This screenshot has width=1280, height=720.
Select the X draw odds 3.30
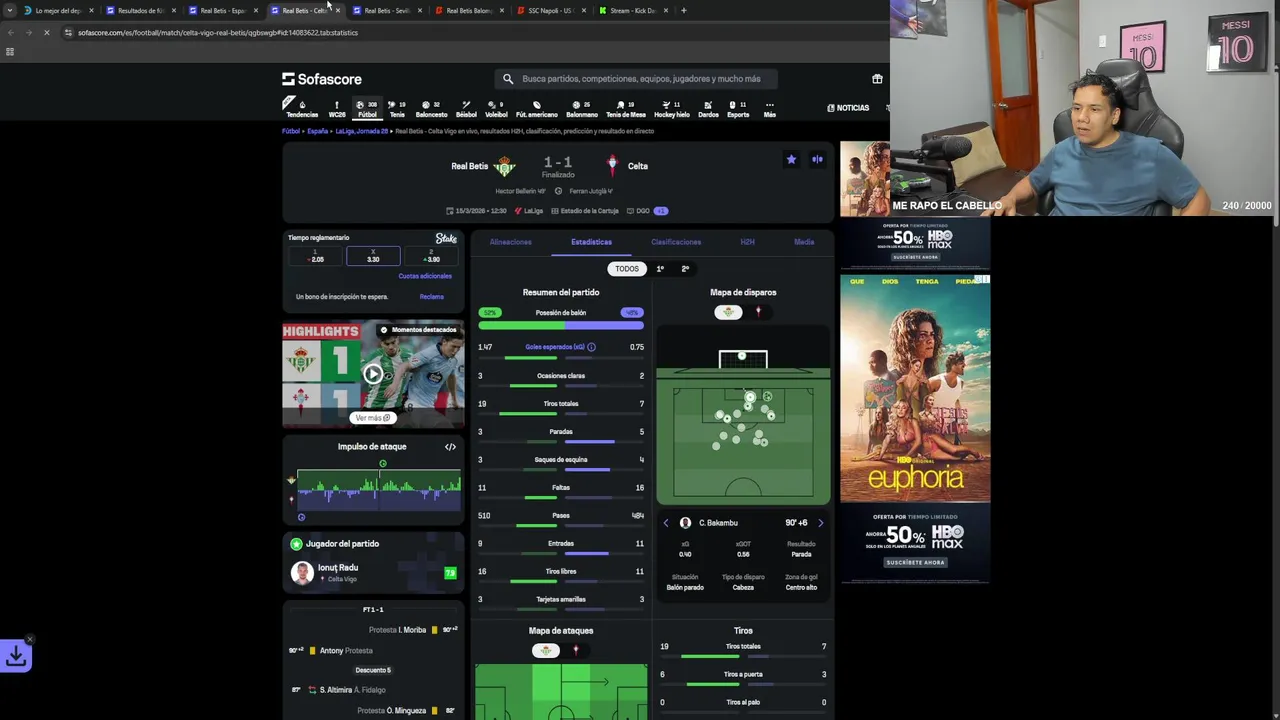click(x=373, y=257)
